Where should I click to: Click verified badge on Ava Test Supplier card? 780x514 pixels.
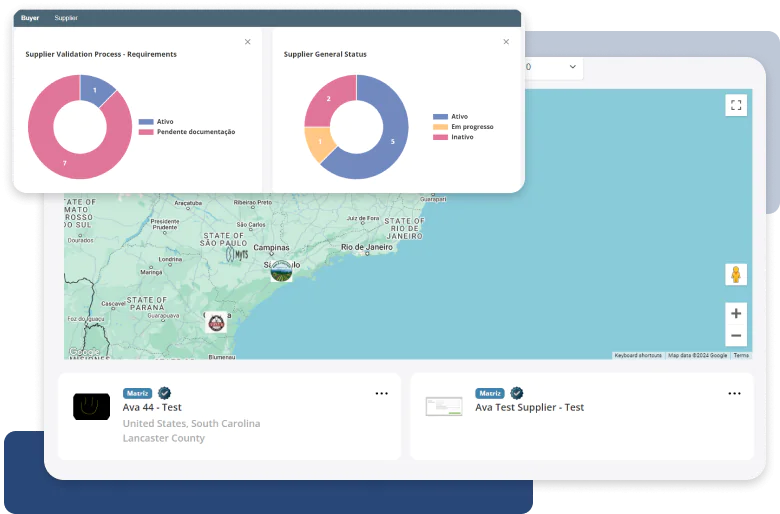[517, 393]
